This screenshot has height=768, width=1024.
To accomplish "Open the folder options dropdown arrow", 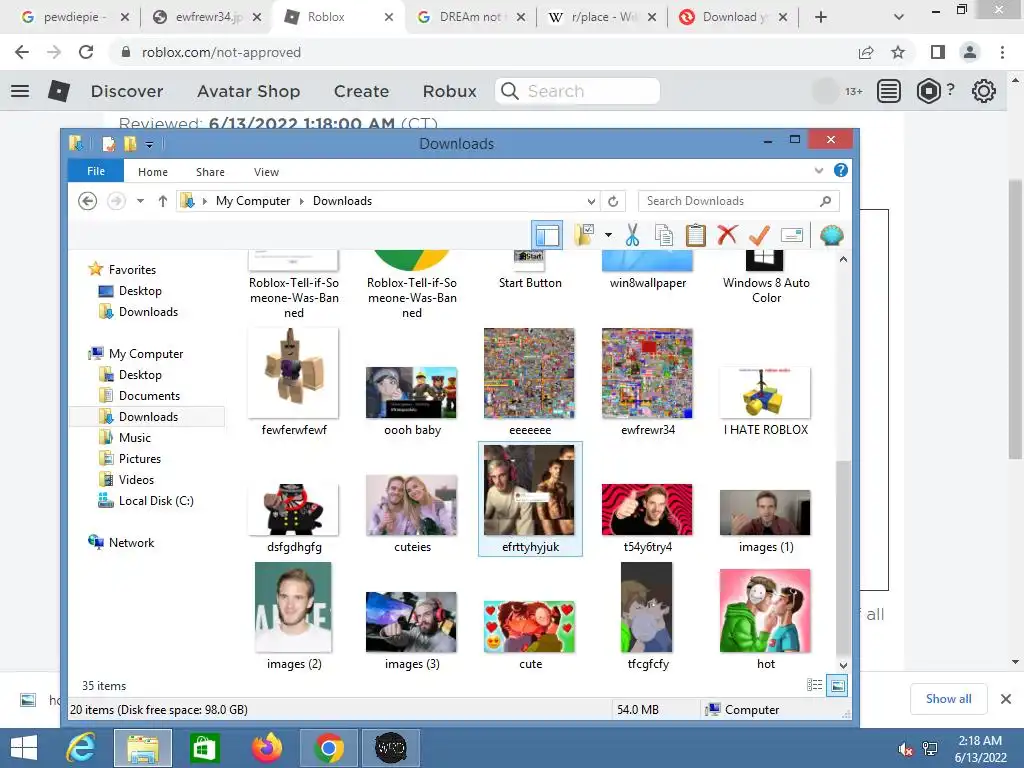I will point(608,235).
